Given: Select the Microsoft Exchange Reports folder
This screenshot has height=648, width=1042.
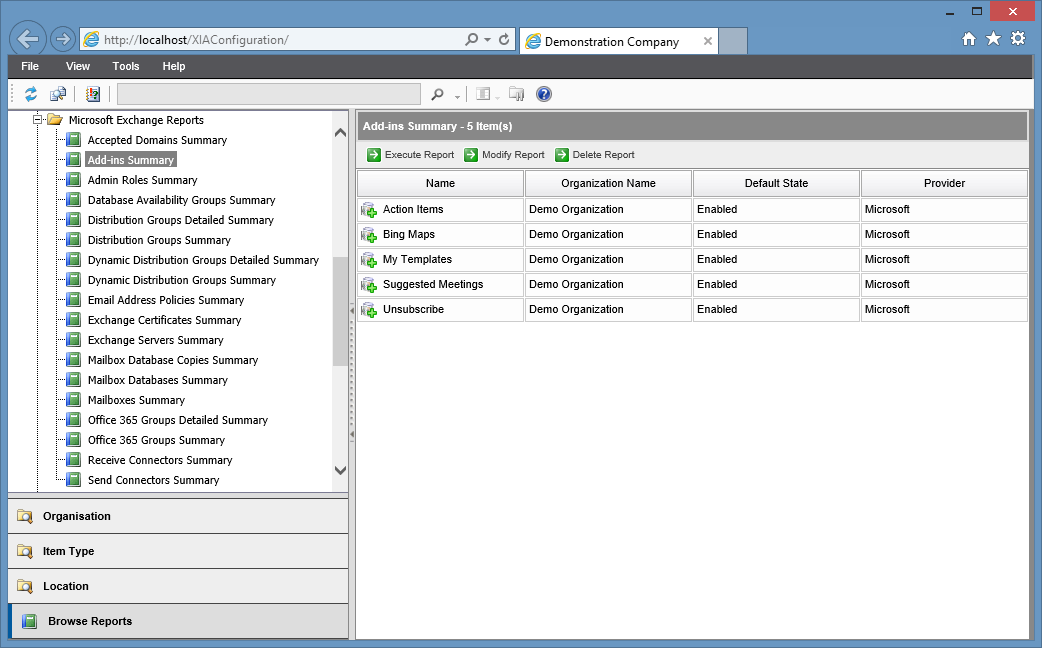Looking at the screenshot, I should [x=136, y=120].
